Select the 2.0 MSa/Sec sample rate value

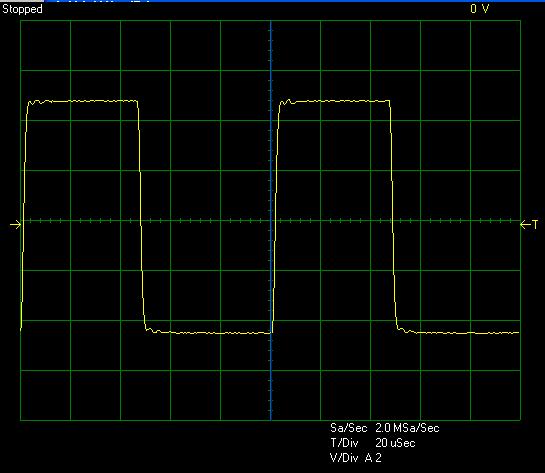pyautogui.click(x=407, y=428)
